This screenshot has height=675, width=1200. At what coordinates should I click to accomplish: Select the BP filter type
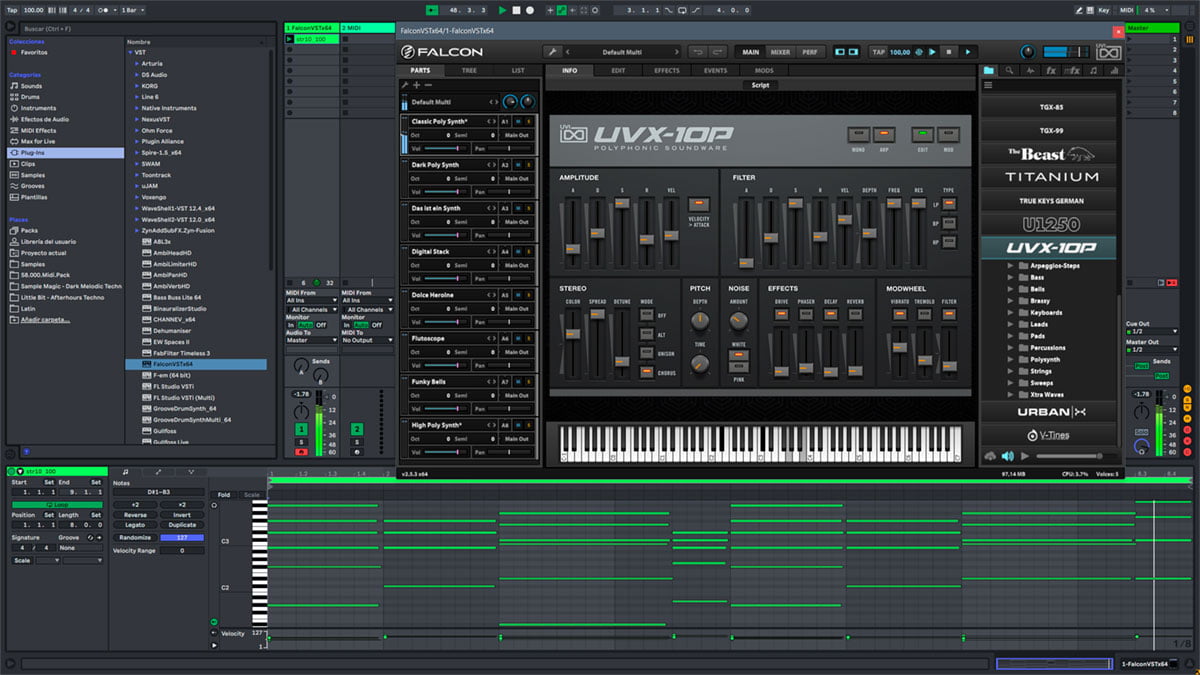coord(948,223)
